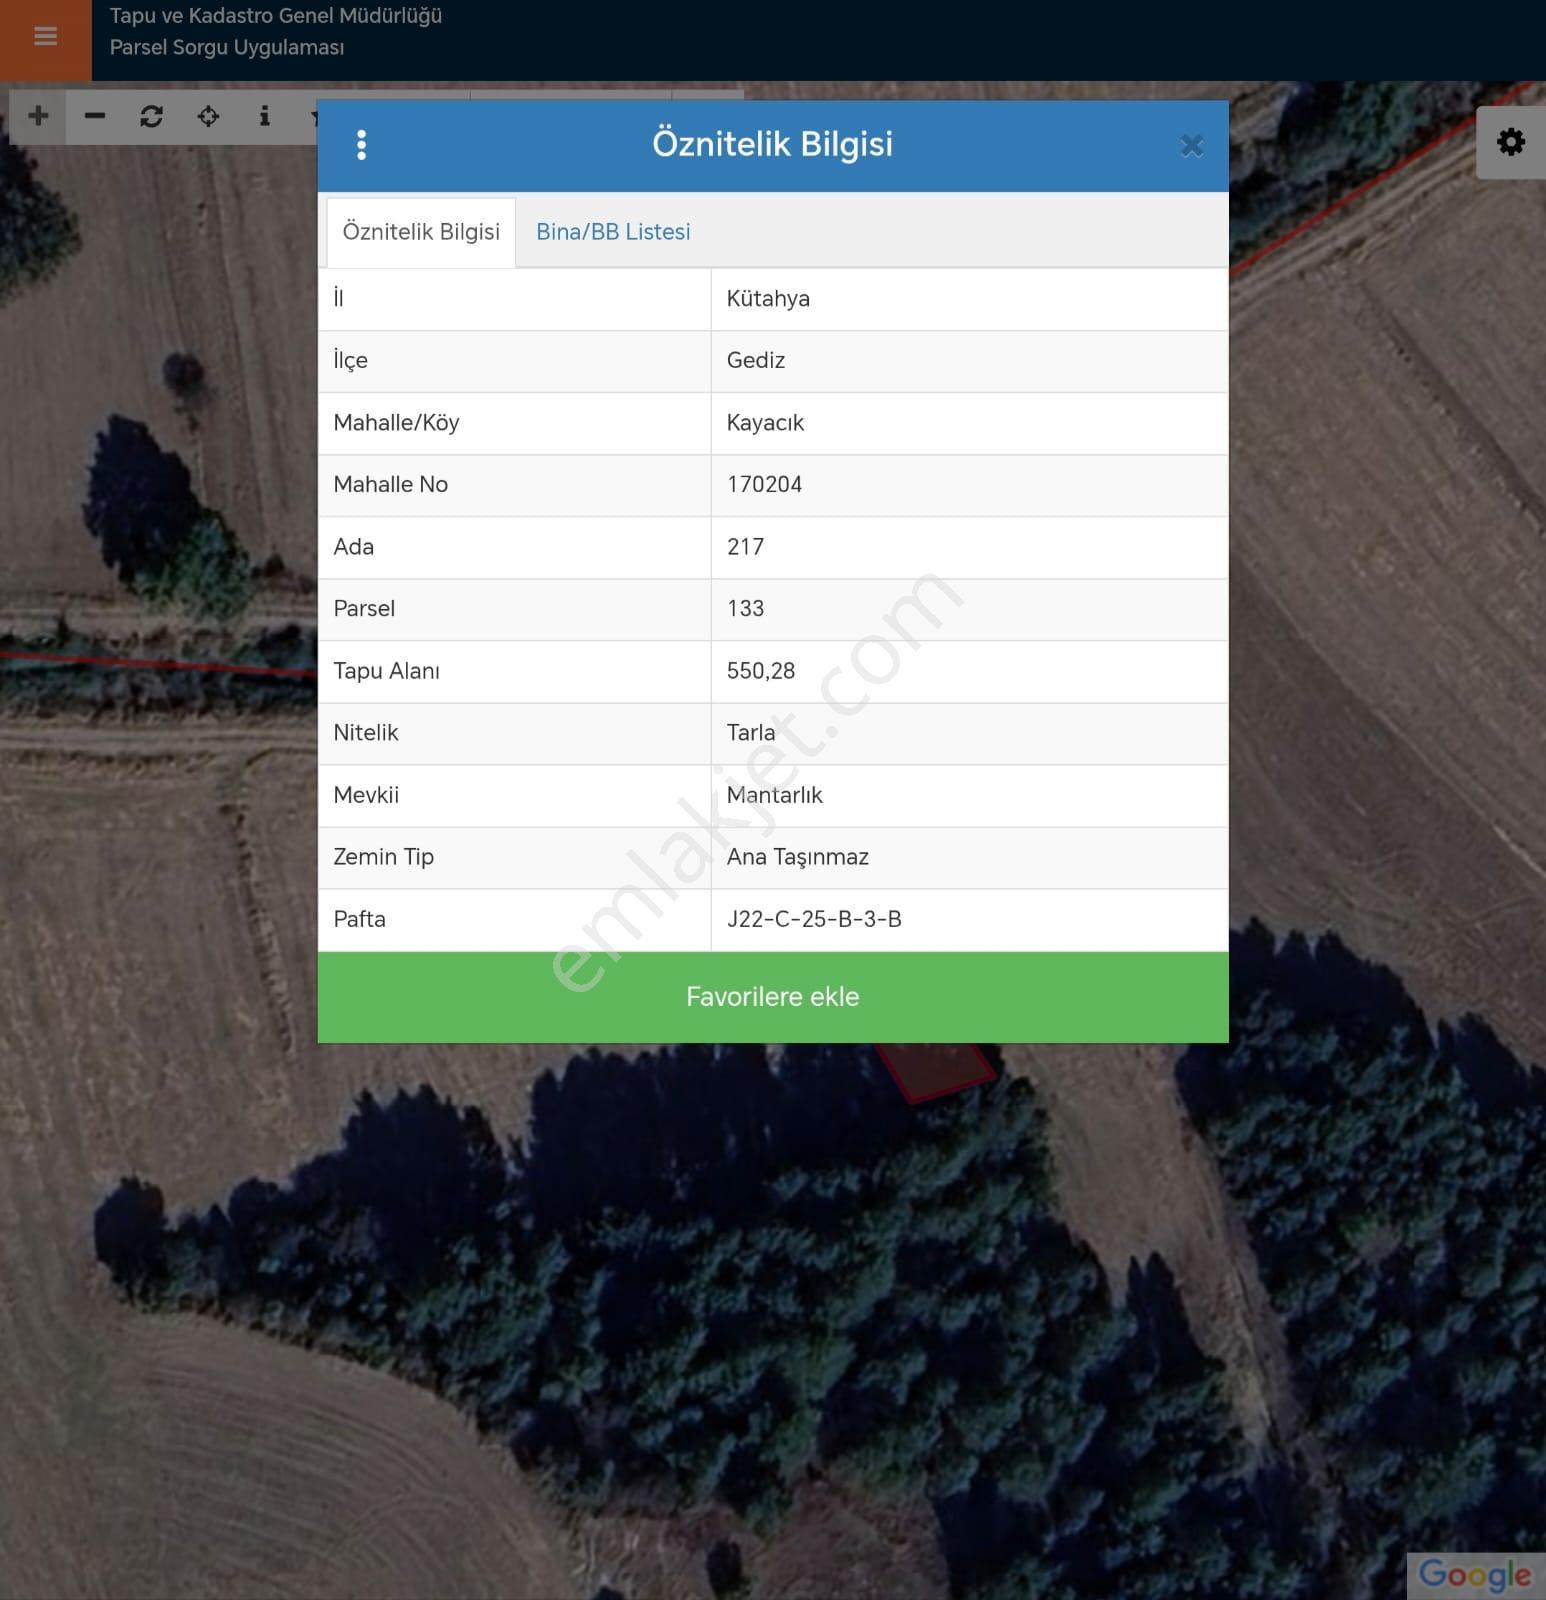This screenshot has height=1600, width=1546.
Task: Open the hamburger menu
Action: [x=45, y=38]
